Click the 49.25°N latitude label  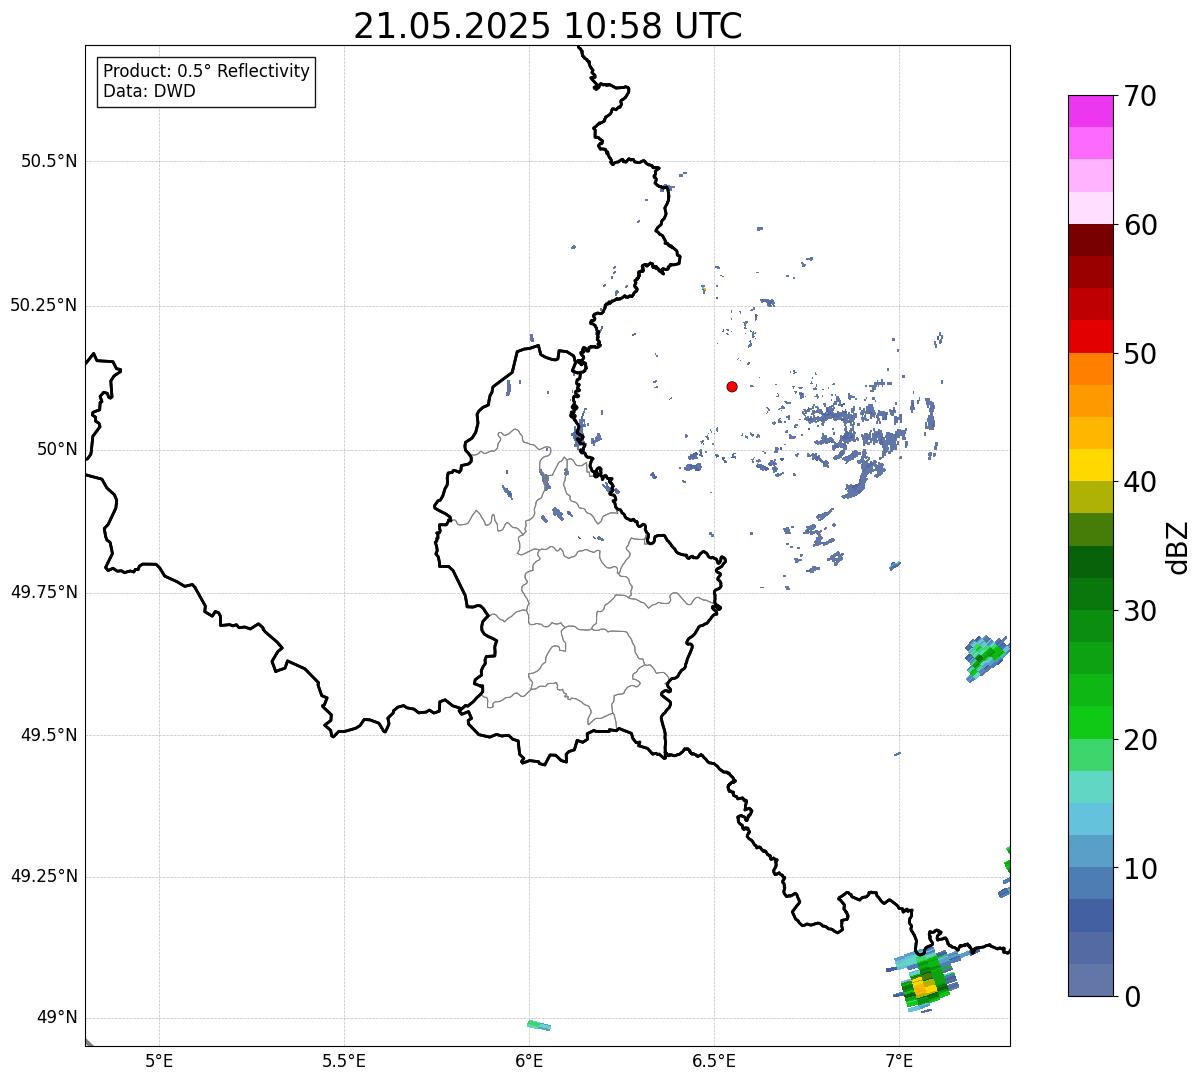point(43,877)
